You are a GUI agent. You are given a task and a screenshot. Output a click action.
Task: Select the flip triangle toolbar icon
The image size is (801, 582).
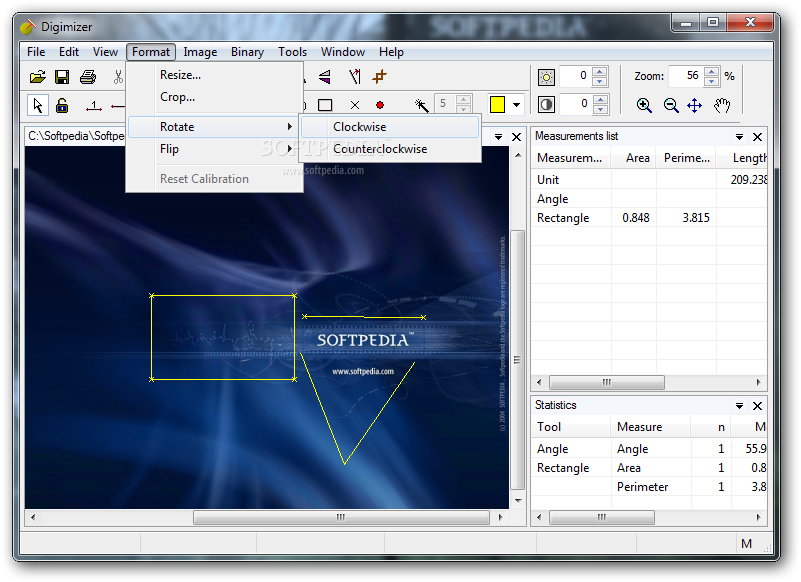(325, 77)
